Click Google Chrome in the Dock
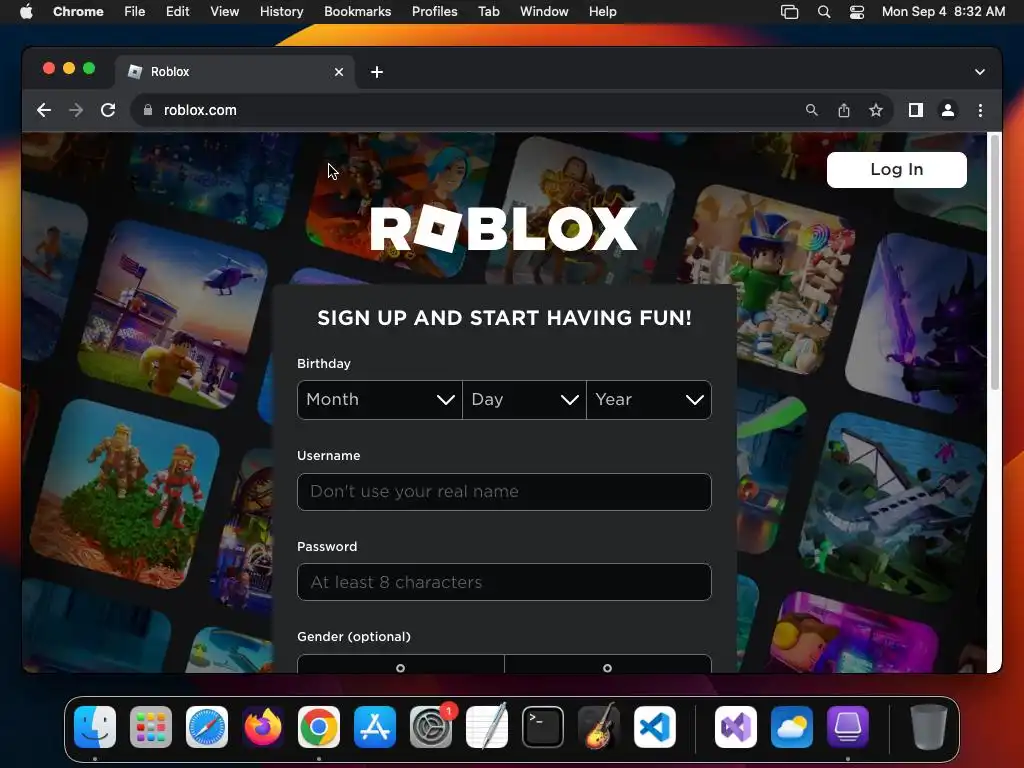 pos(319,727)
